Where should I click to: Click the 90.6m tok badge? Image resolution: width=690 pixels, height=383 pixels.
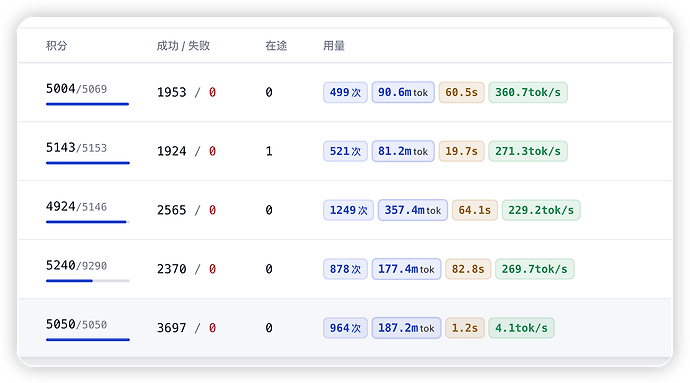[403, 92]
